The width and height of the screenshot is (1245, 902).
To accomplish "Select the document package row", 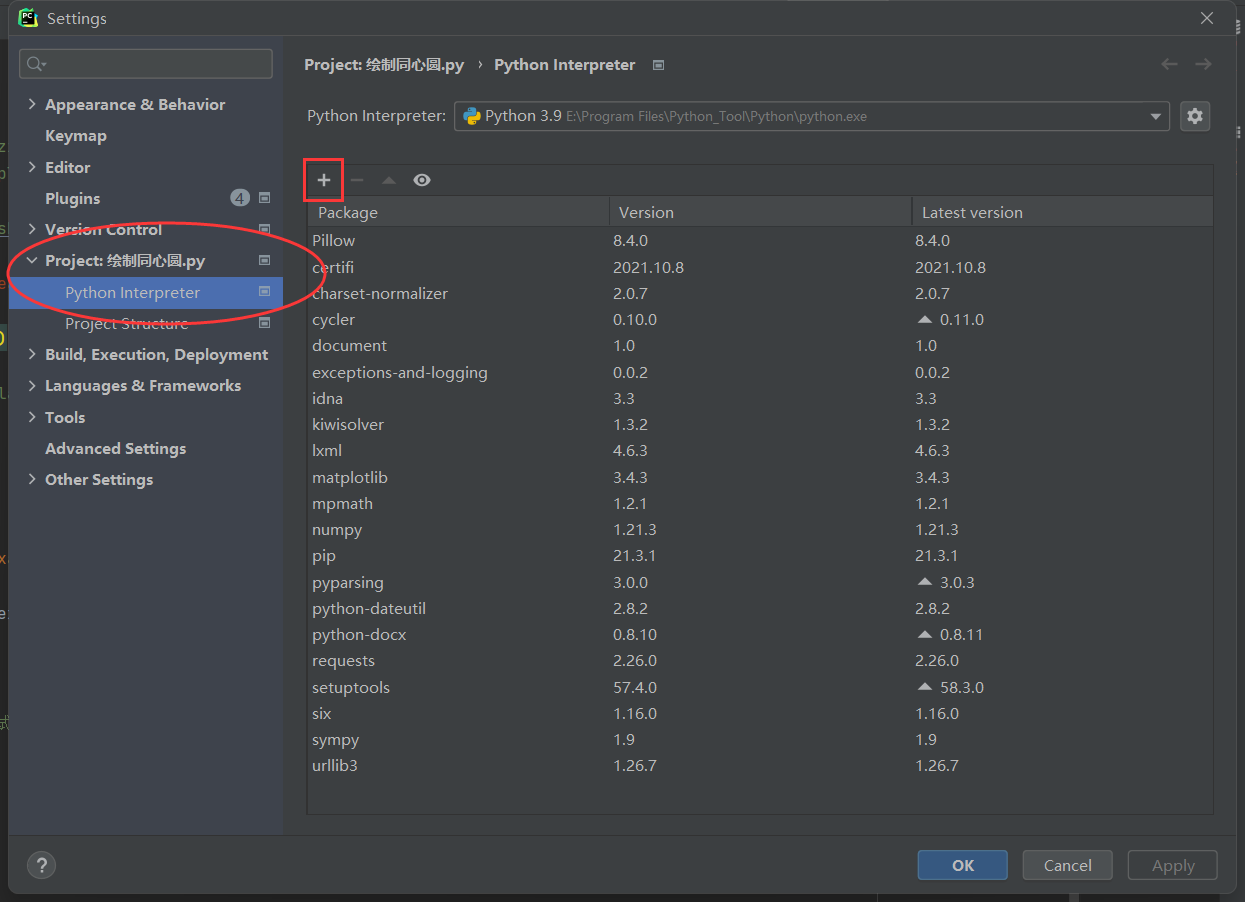I will [x=760, y=346].
